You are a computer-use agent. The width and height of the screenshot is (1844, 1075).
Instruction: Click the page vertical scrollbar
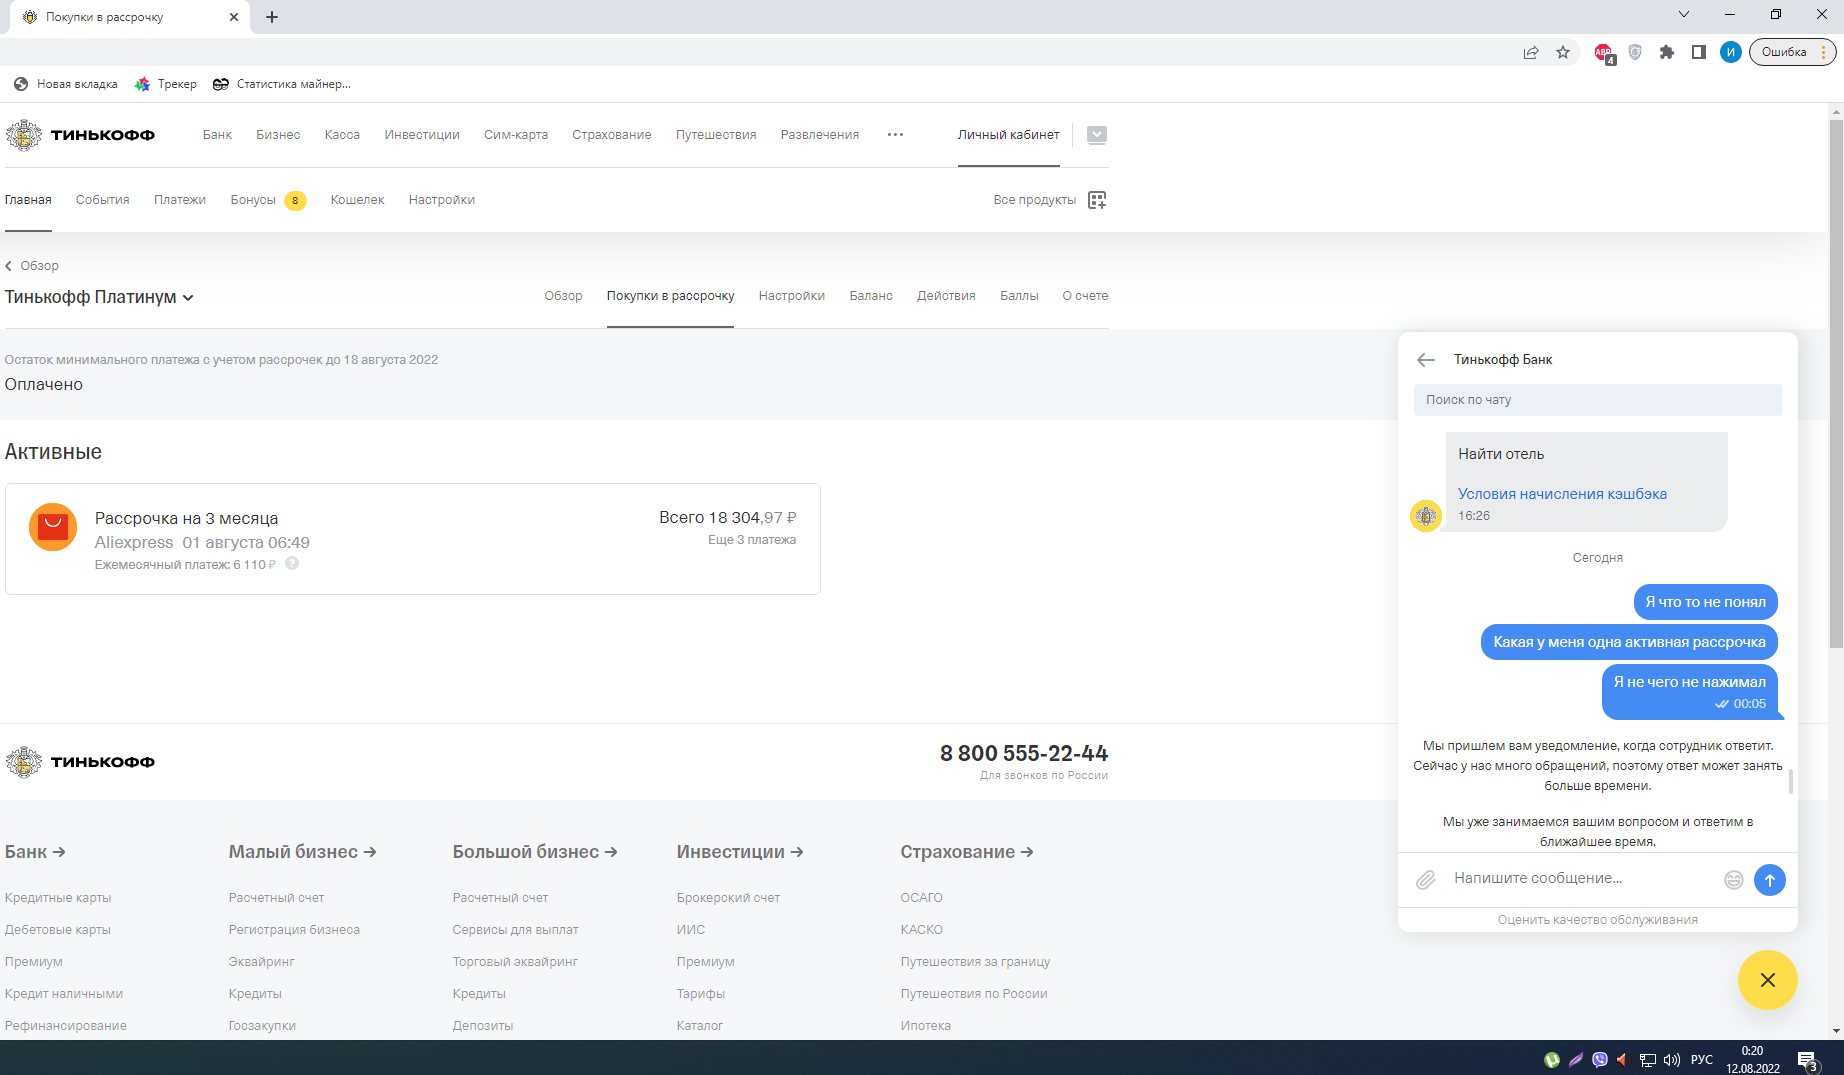point(1835,384)
